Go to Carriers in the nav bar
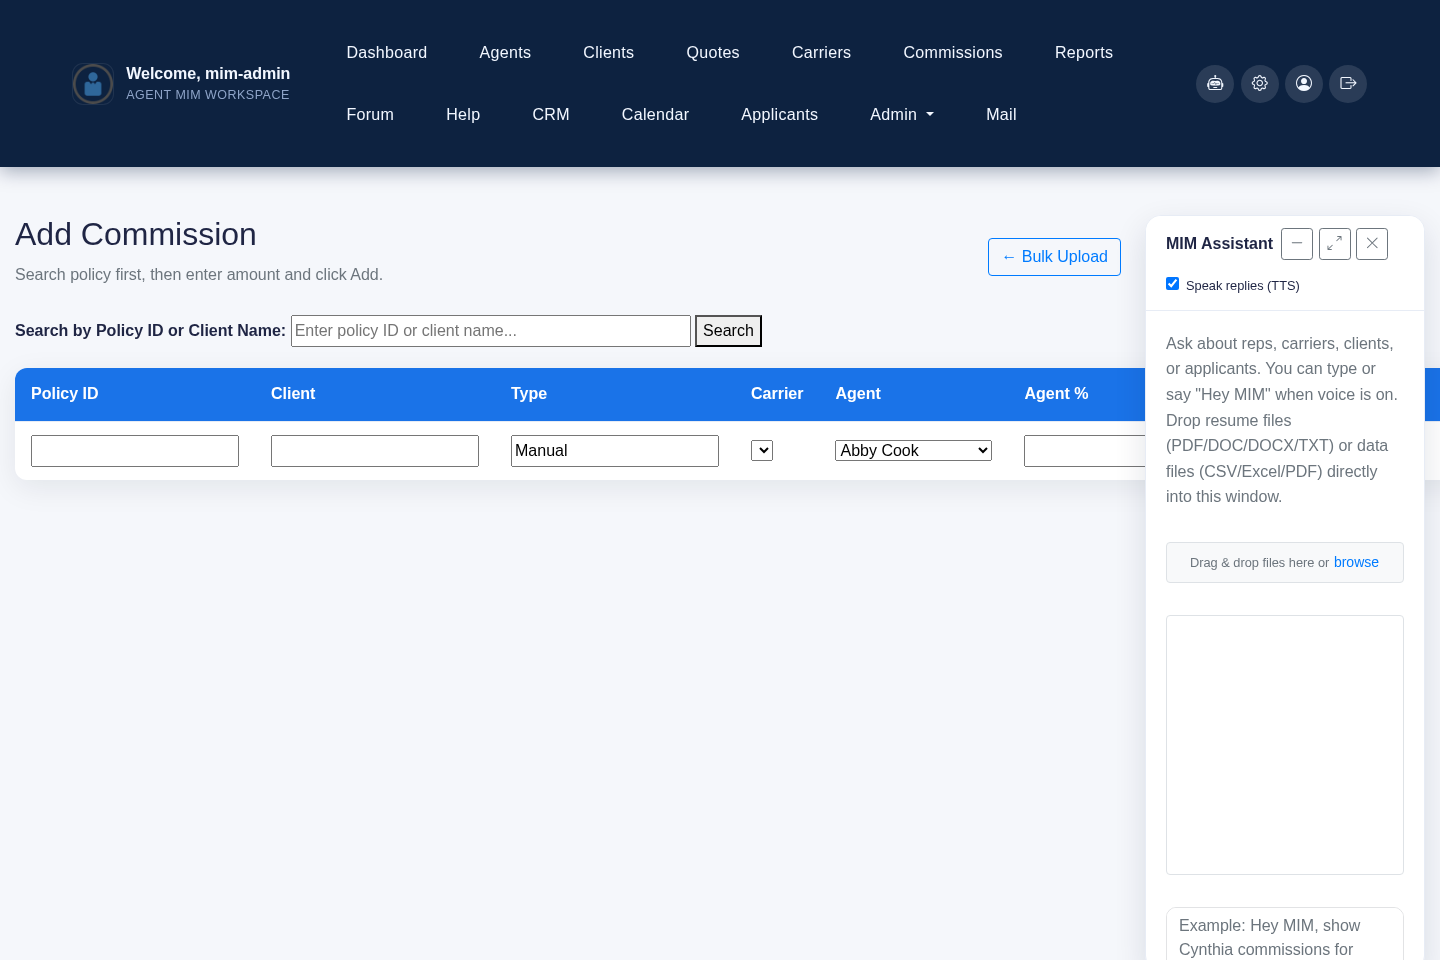The height and width of the screenshot is (960, 1440). (822, 53)
